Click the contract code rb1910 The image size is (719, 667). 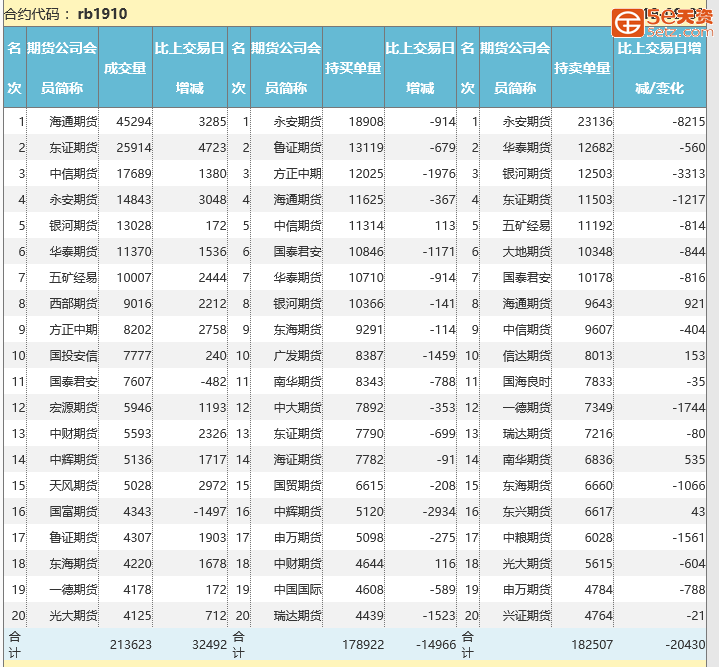(102, 14)
